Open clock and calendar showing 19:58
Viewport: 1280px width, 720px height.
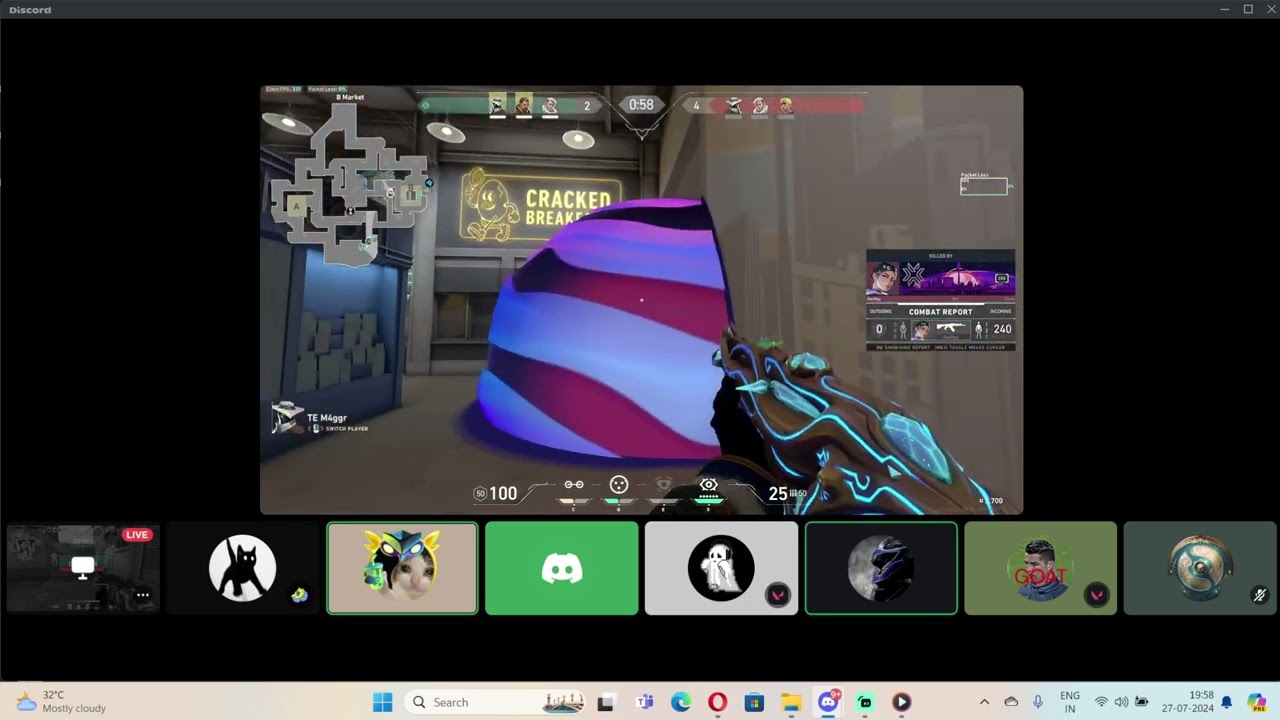[1188, 702]
